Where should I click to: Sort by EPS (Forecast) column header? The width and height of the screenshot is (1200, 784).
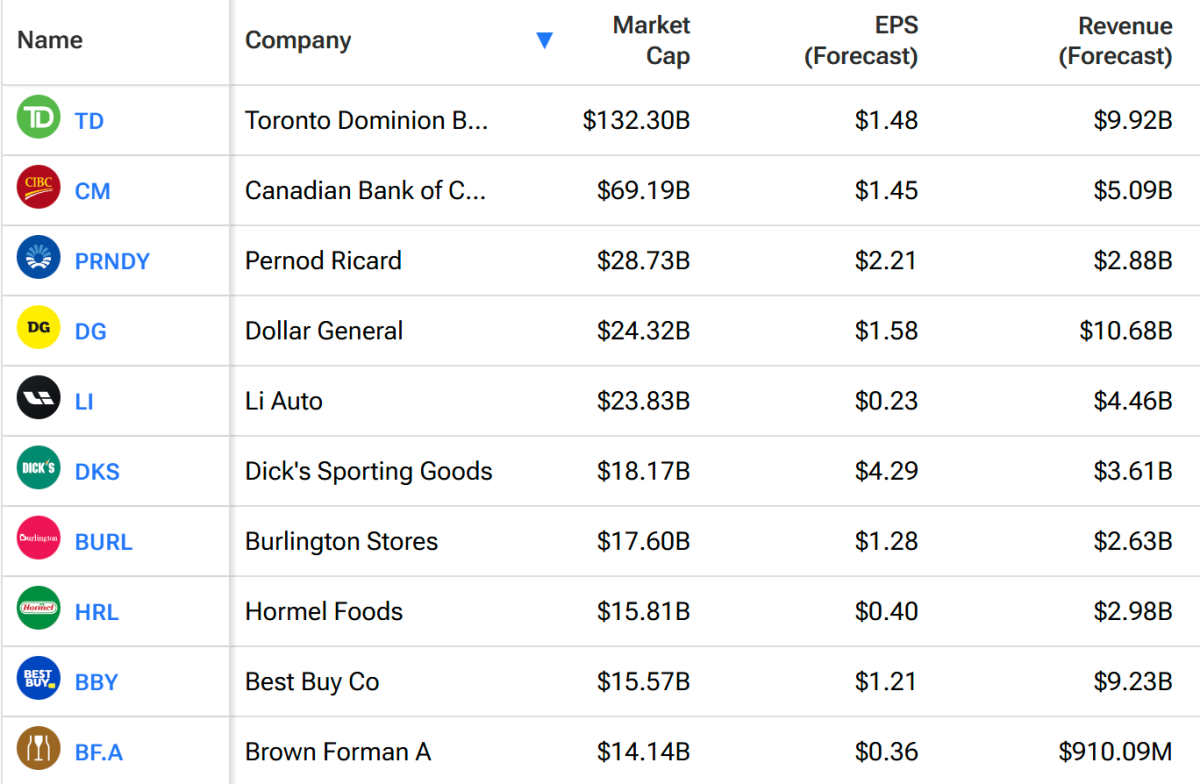coord(861,41)
